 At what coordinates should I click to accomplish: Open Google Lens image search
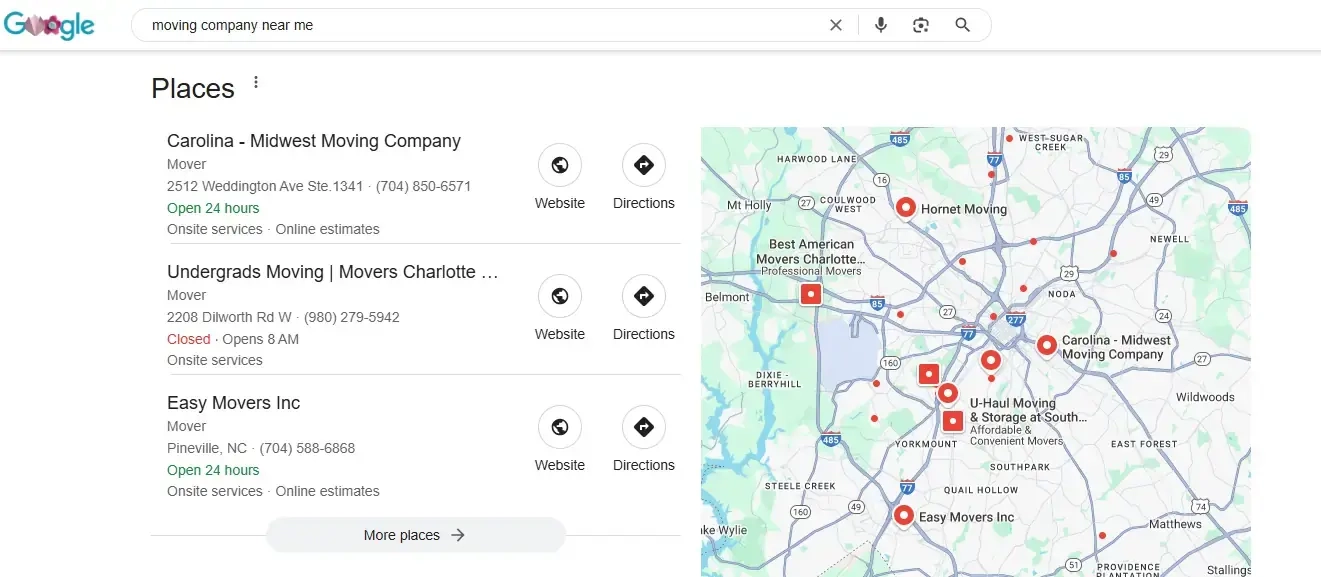click(921, 26)
